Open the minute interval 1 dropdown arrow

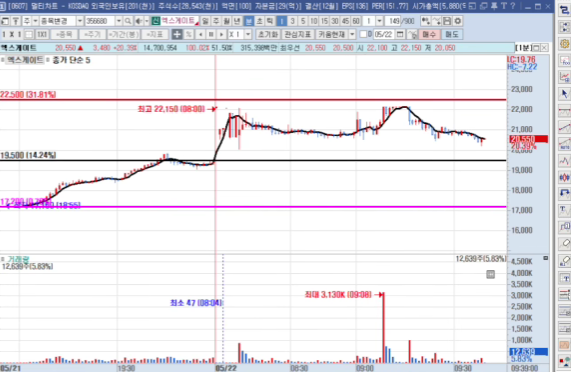(x=379, y=21)
